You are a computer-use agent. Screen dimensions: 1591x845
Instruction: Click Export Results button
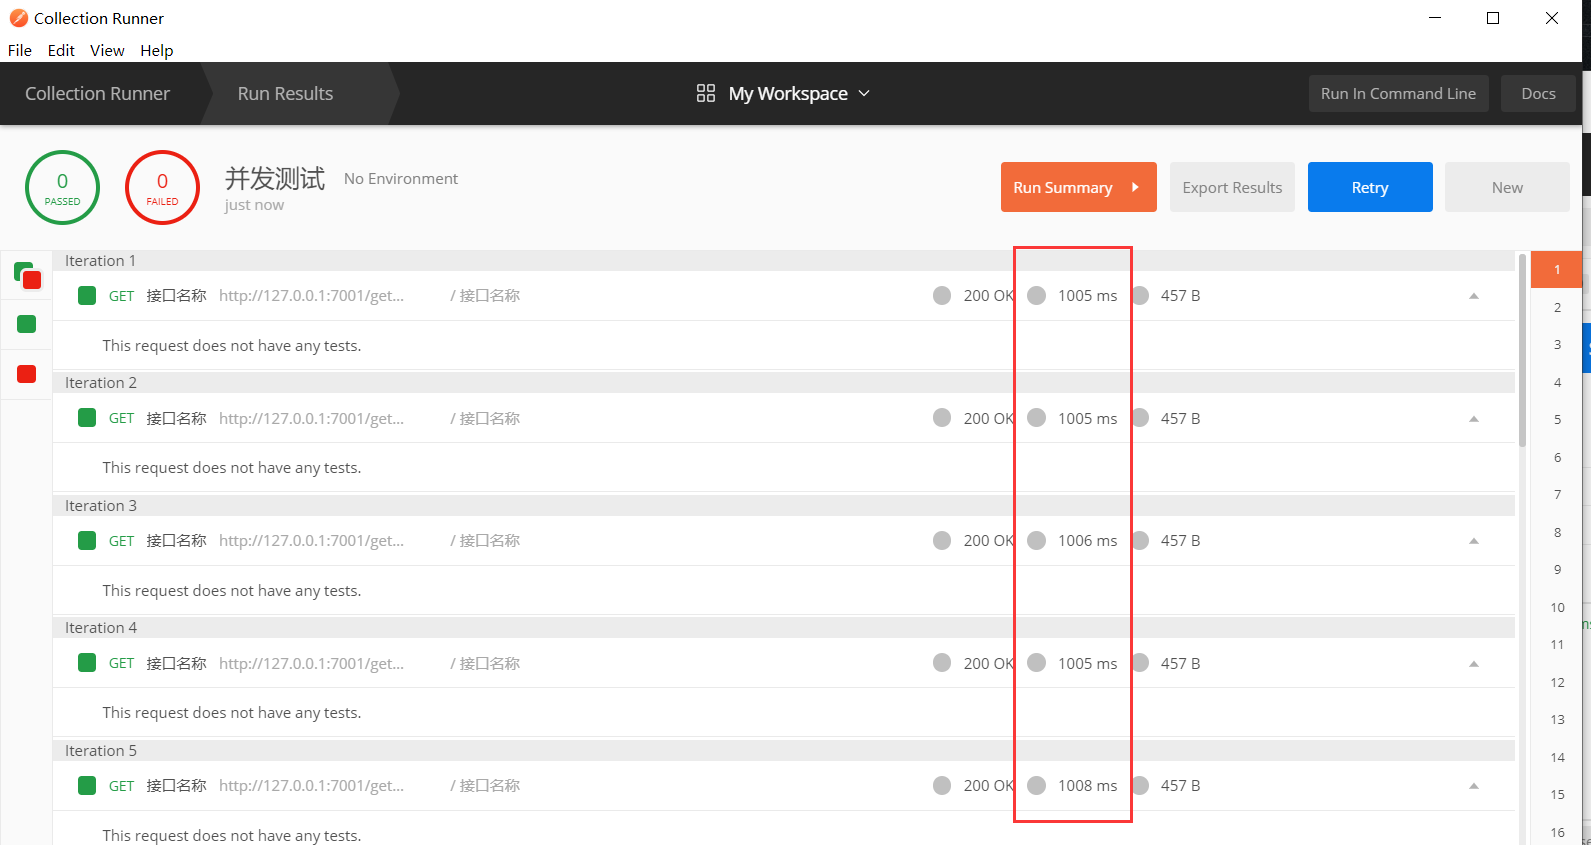[x=1232, y=187]
